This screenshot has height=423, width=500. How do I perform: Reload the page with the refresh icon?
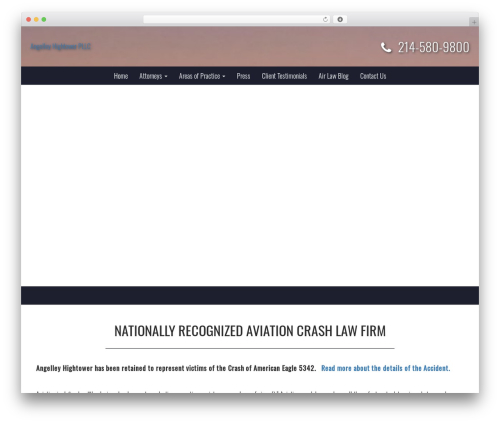(325, 19)
